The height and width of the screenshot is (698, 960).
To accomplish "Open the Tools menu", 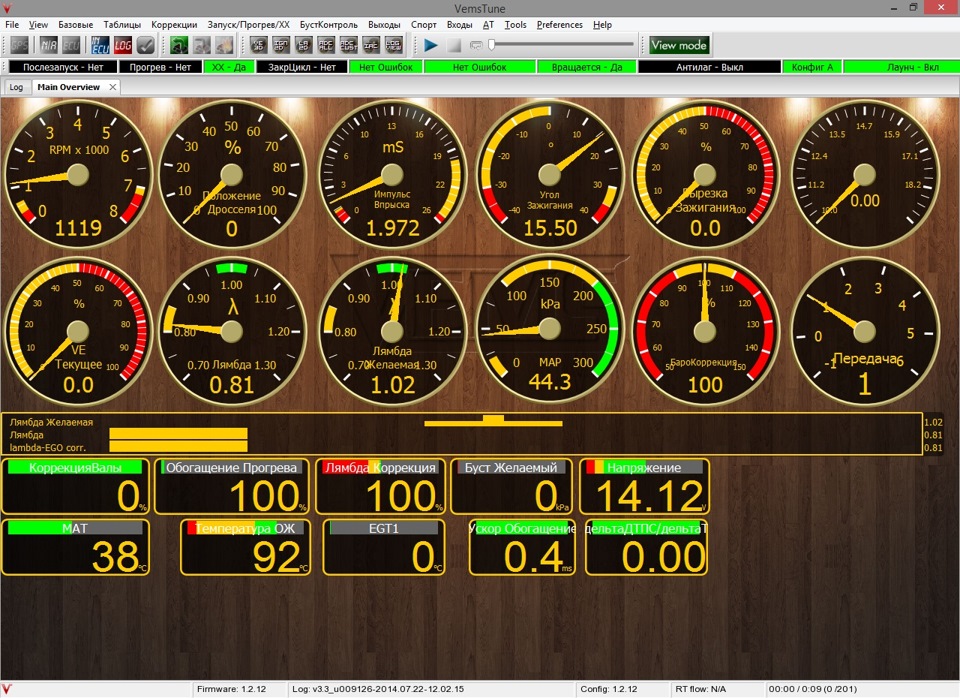I will [x=516, y=24].
